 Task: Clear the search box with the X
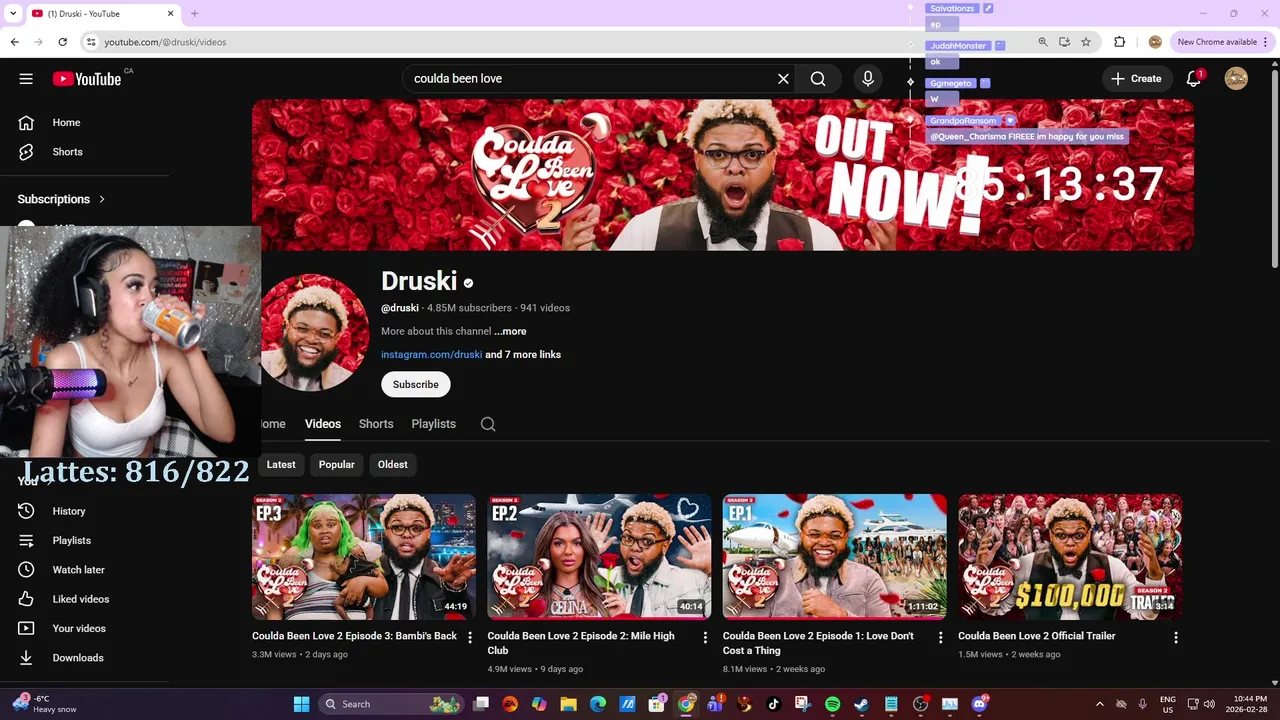(x=783, y=79)
